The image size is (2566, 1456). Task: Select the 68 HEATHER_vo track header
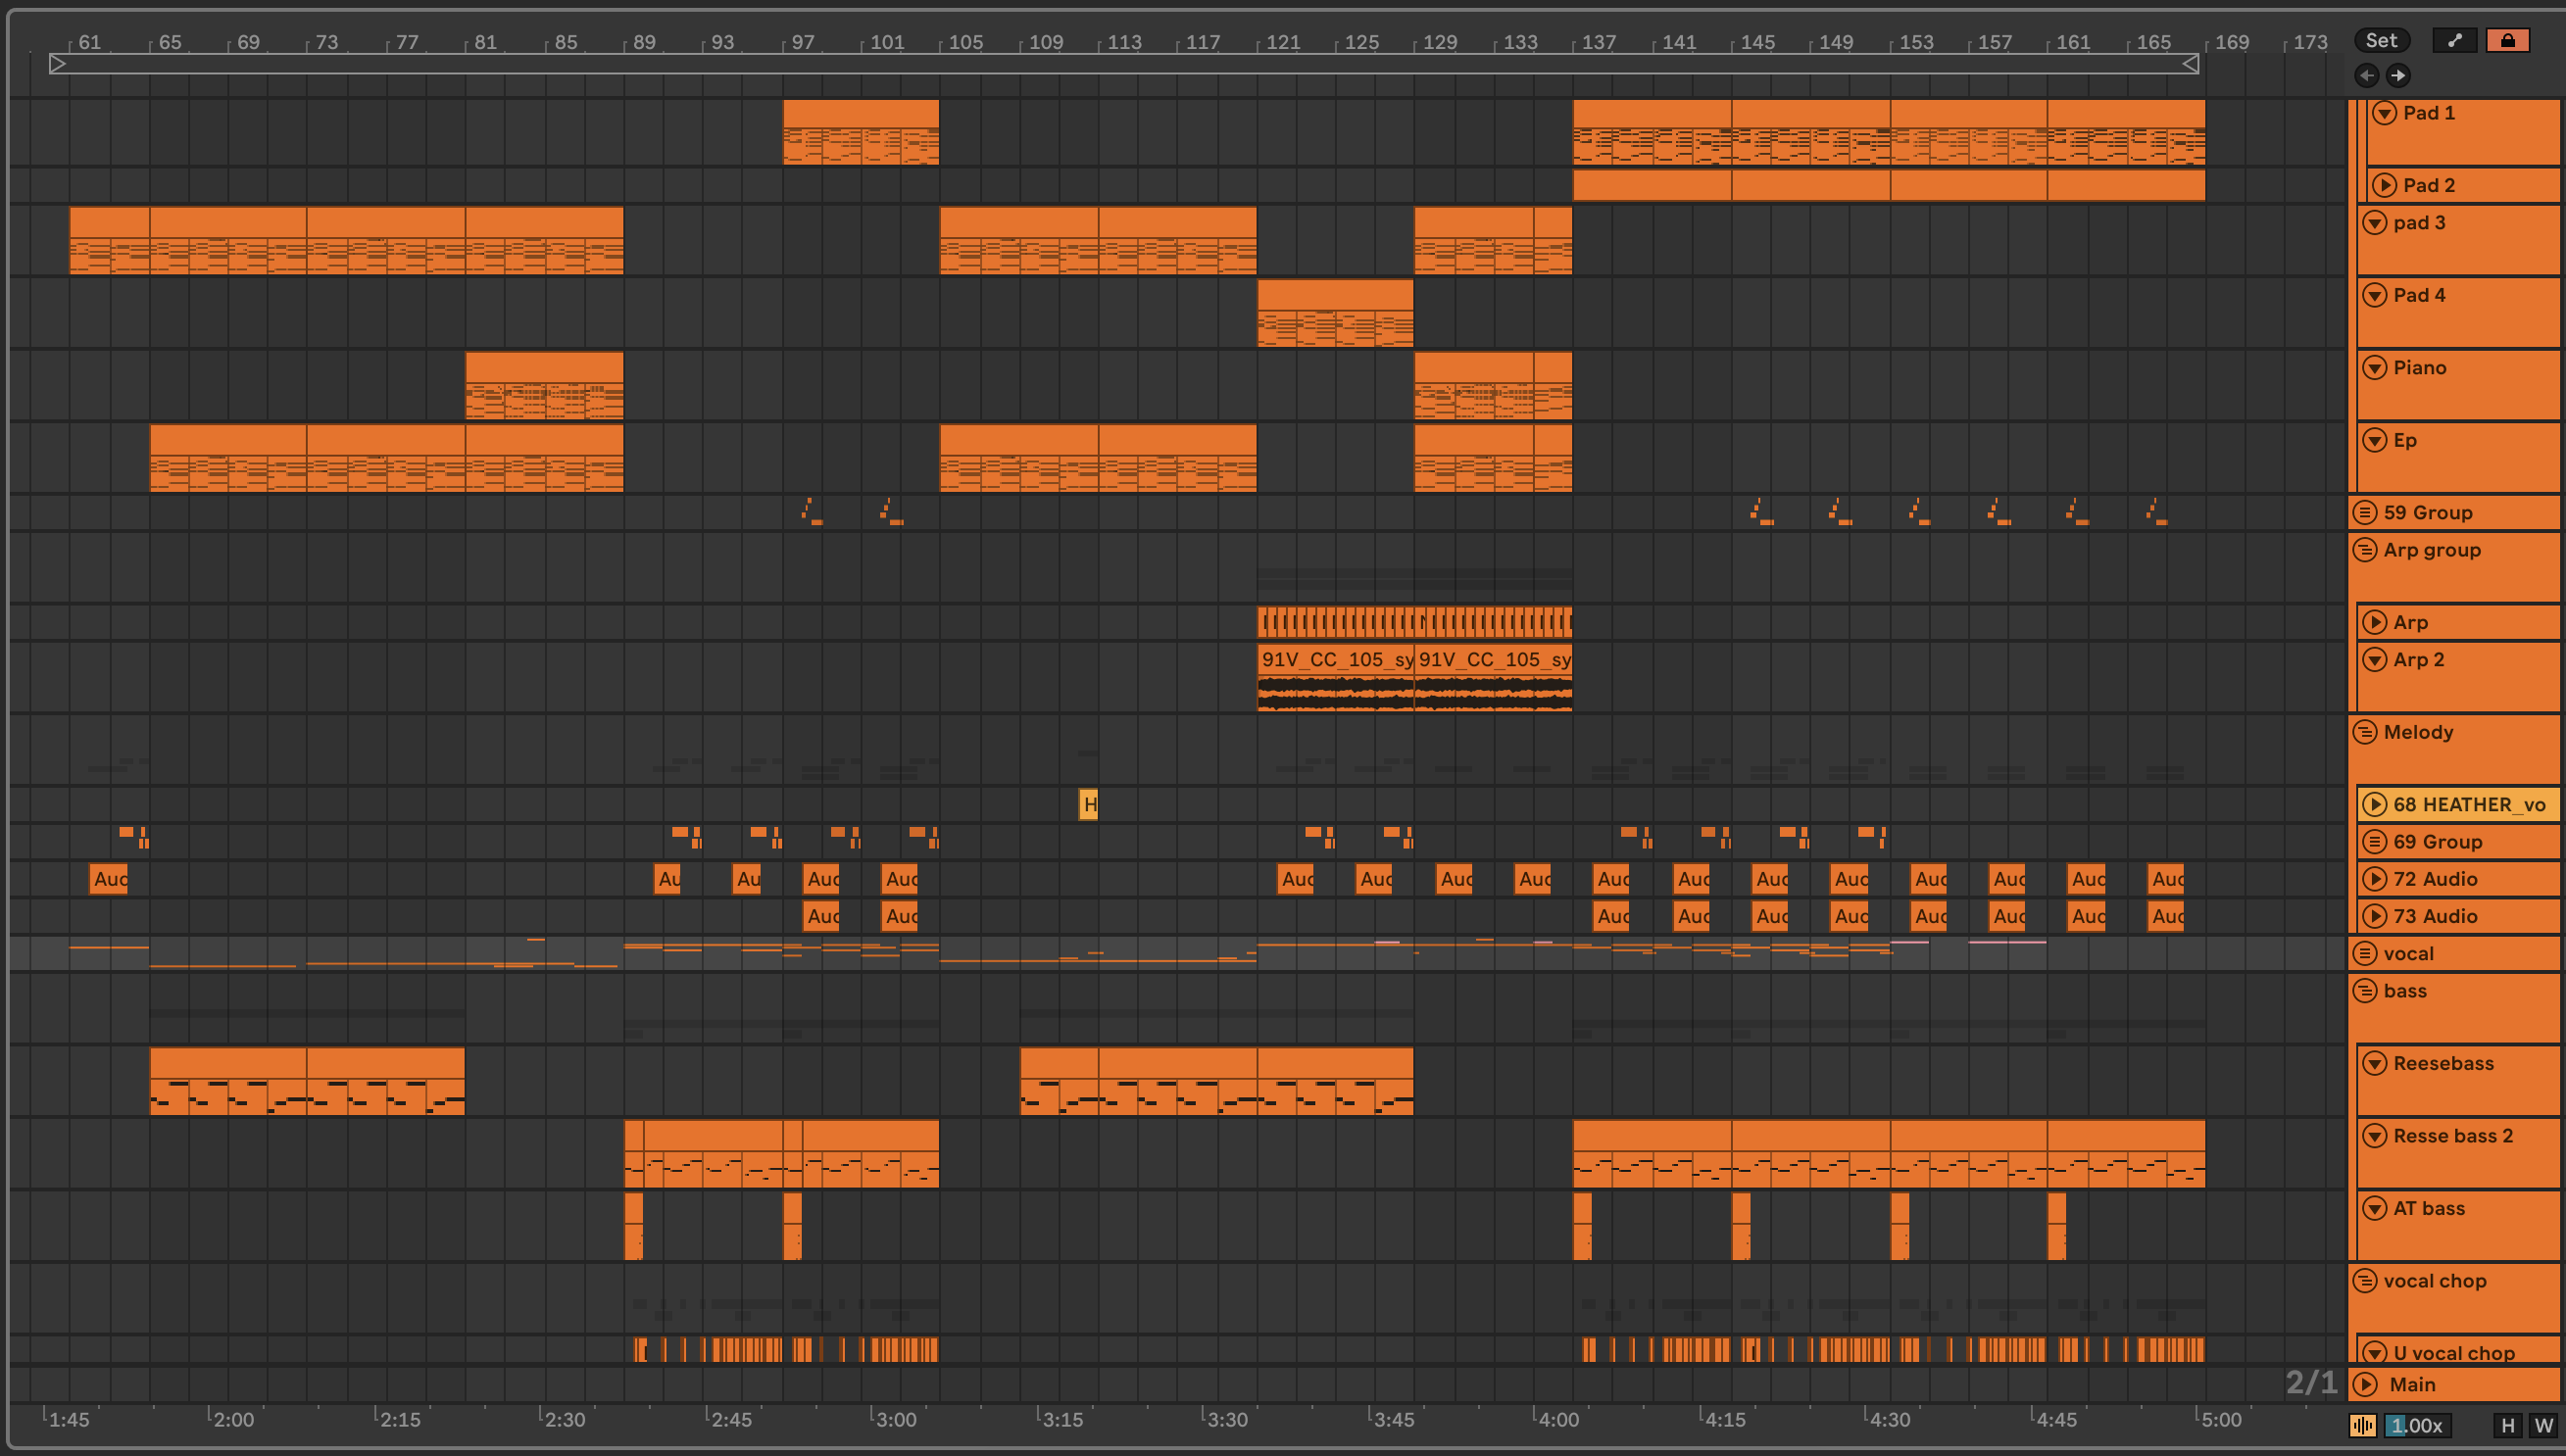2468,804
